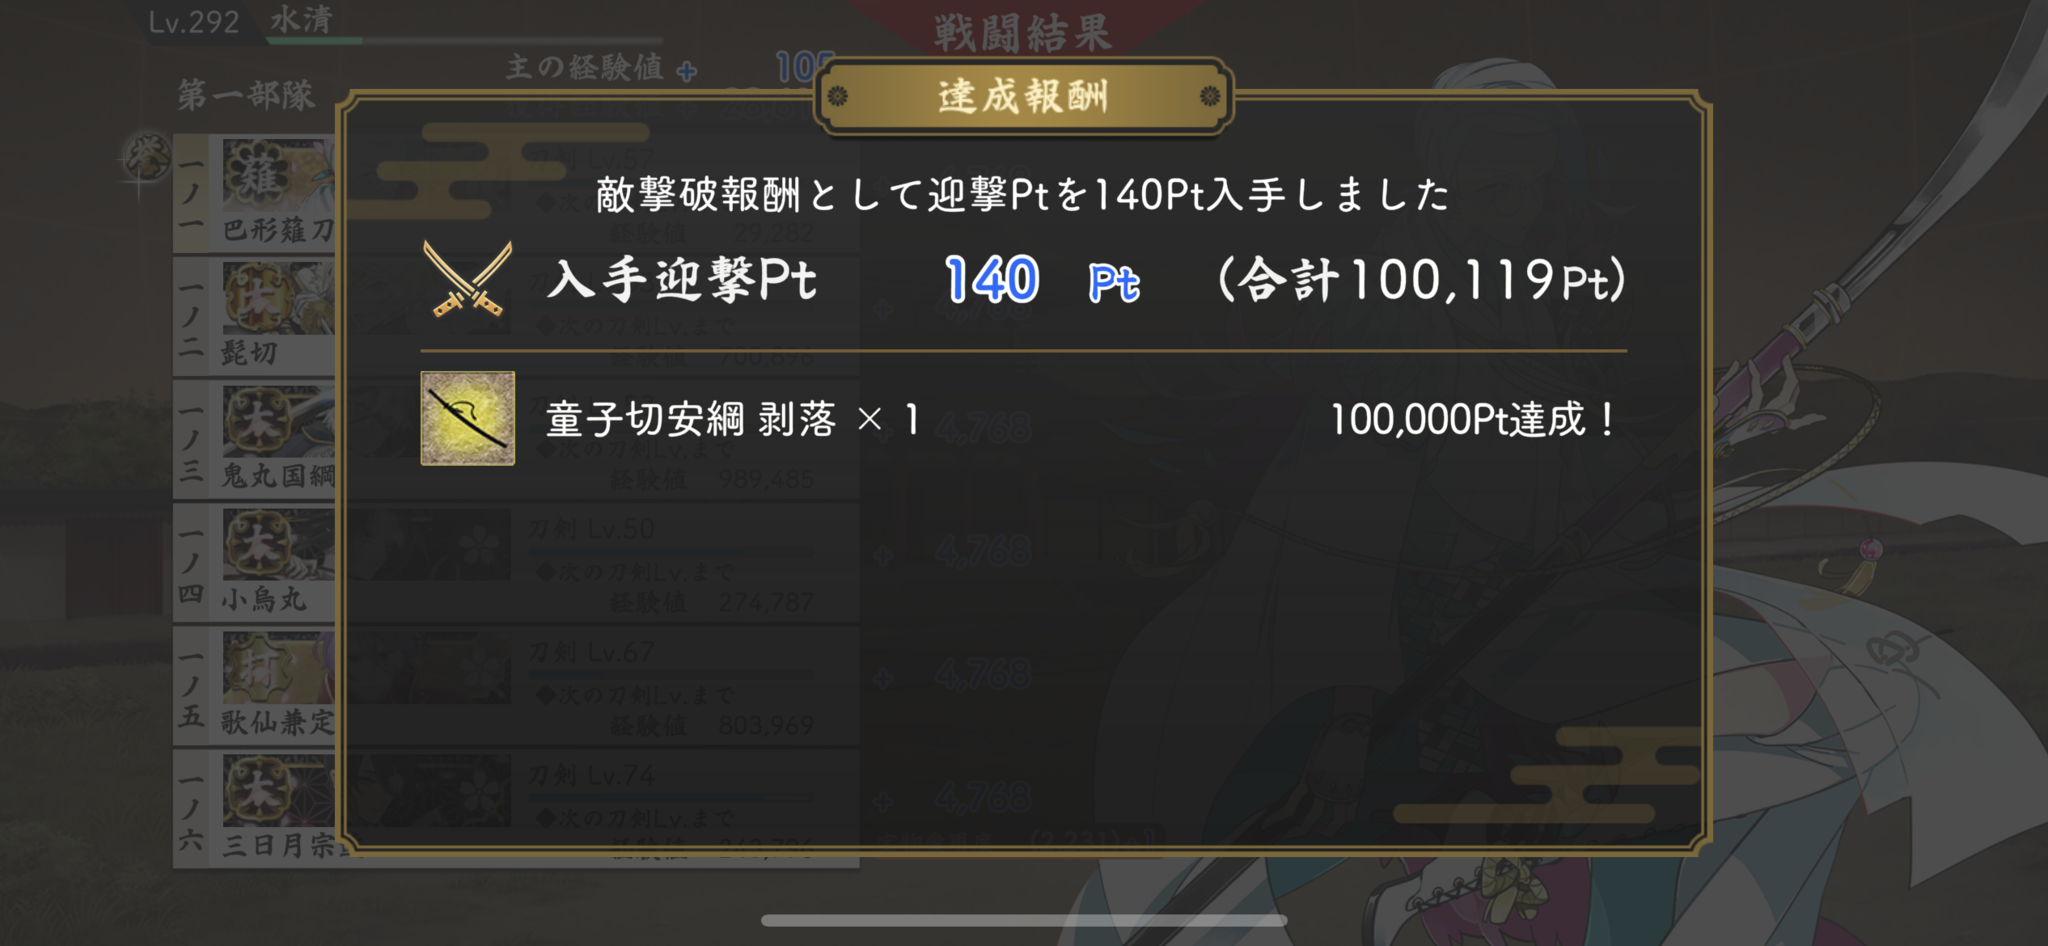Click the 鬼丸国綱 portrait icon
This screenshot has height=946, width=2048.
(x=278, y=422)
